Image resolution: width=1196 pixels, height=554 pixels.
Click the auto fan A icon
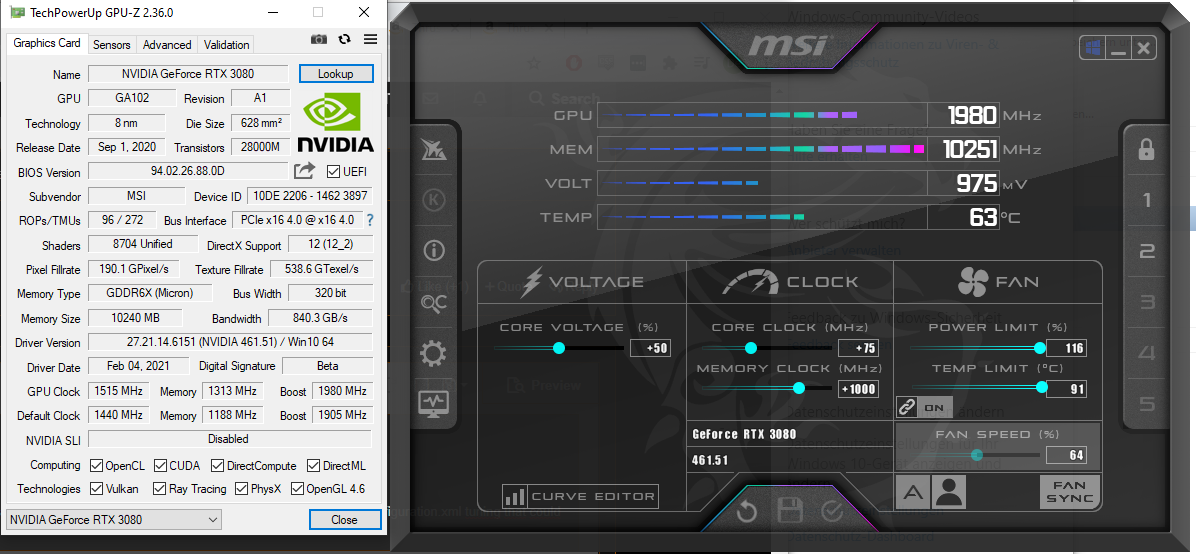[913, 492]
